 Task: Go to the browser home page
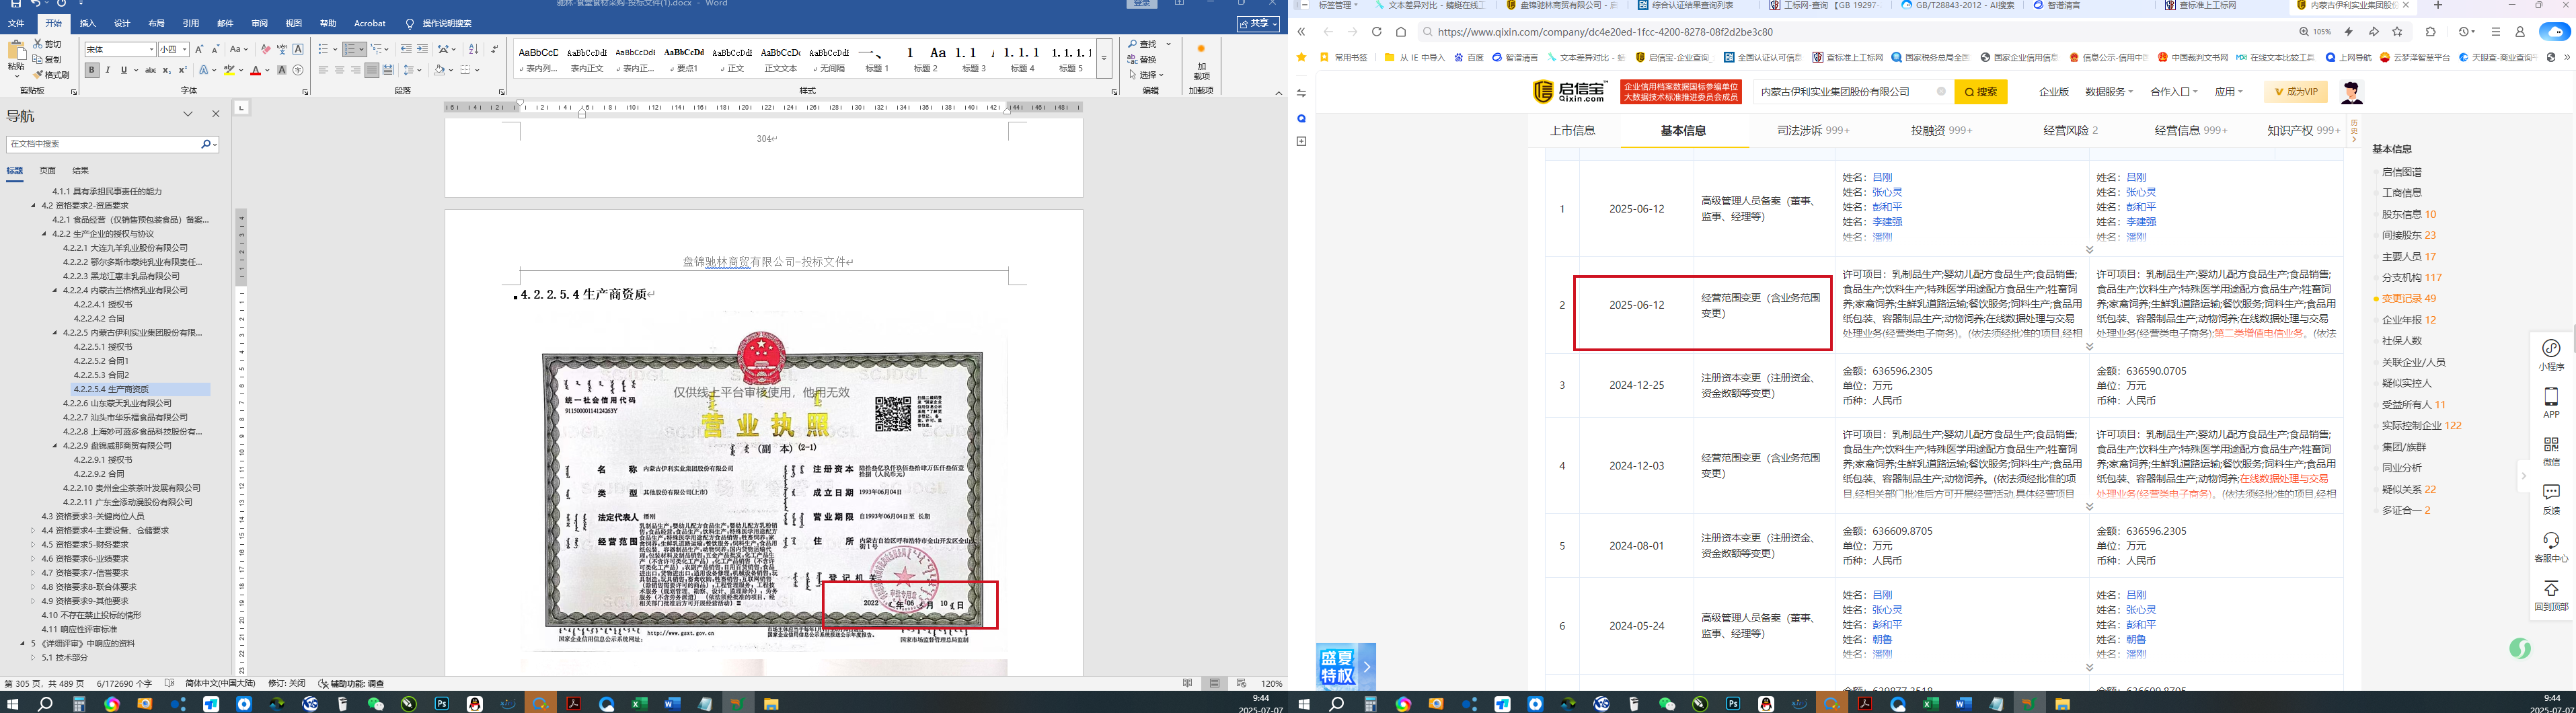pos(1401,32)
